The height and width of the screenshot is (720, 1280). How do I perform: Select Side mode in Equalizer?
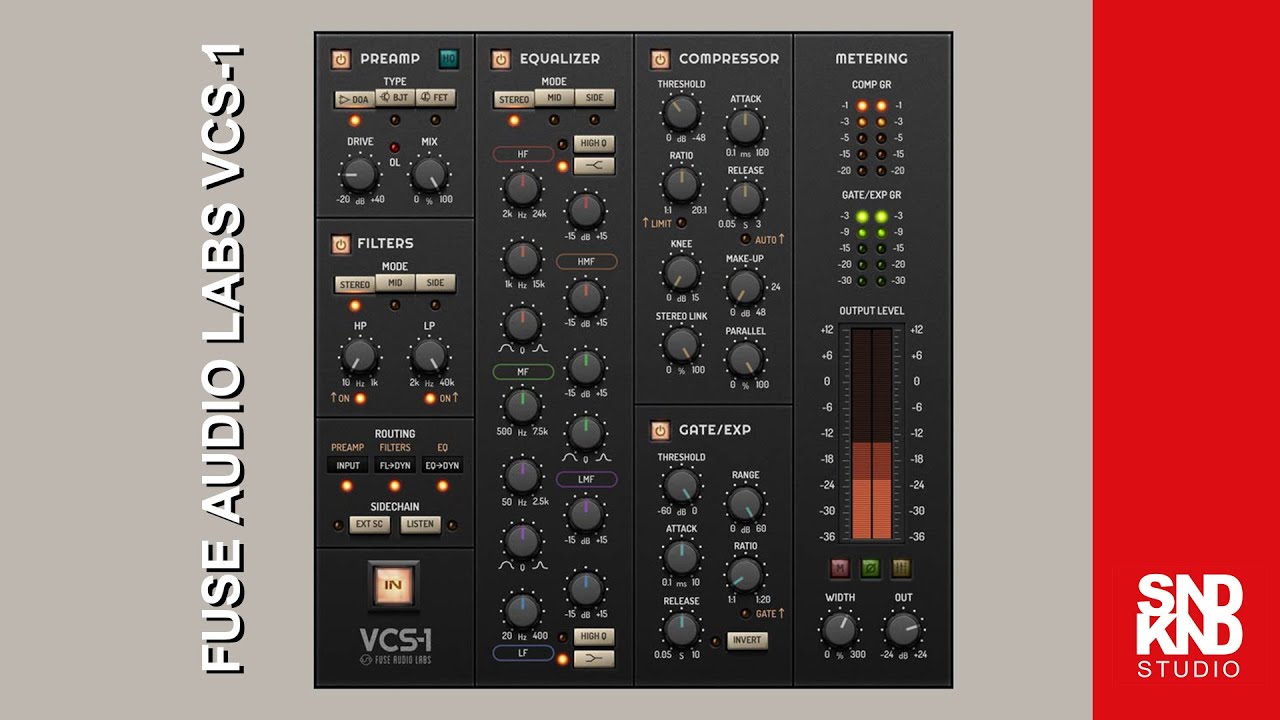point(594,99)
